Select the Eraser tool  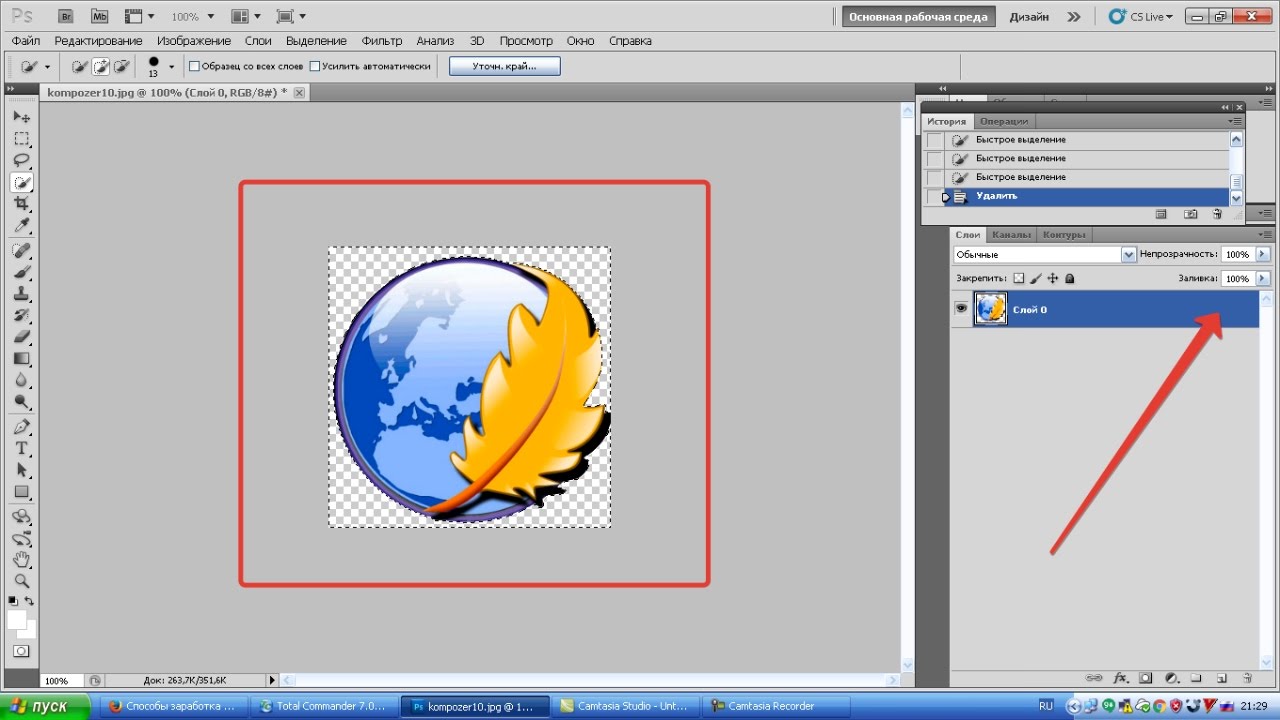(21, 337)
